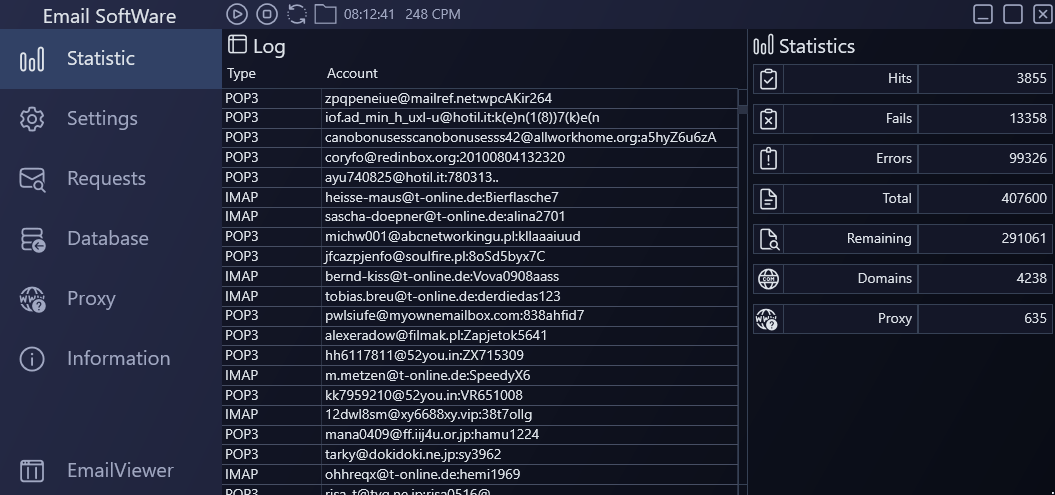Click the circular refresh arrows icon
Viewport: 1055px width, 495px height.
pos(297,14)
